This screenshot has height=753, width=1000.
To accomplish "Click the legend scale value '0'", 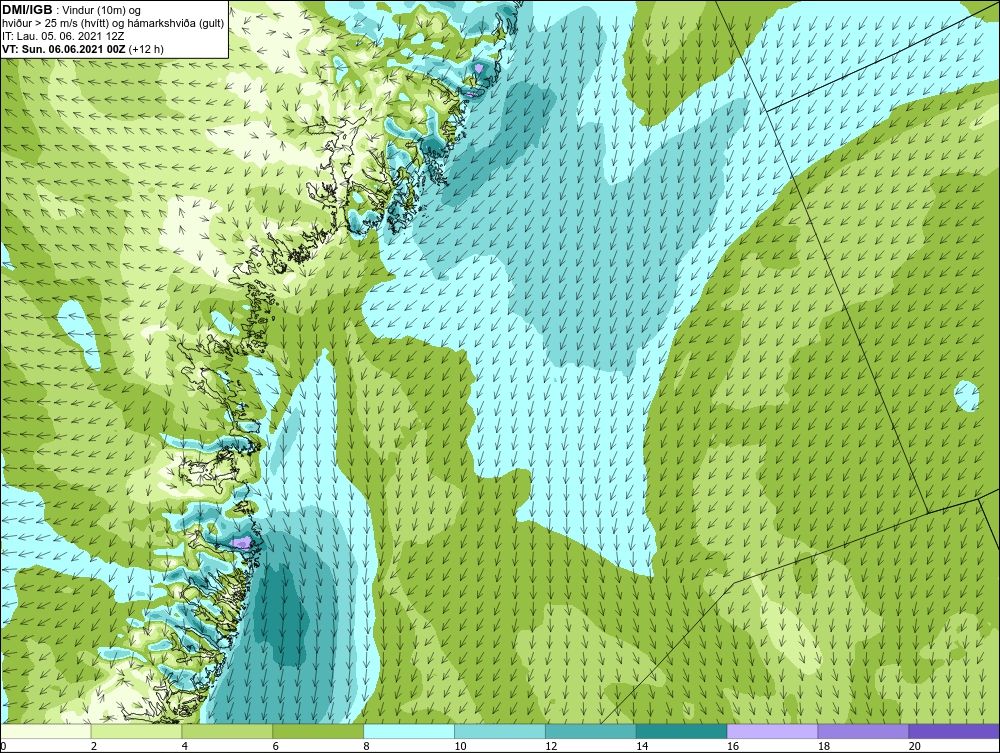I will 3,746.
